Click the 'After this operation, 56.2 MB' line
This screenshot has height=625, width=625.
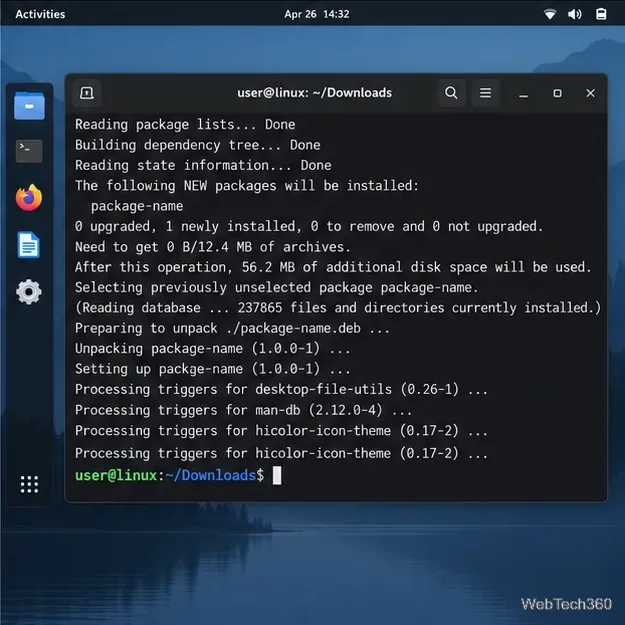pos(333,267)
